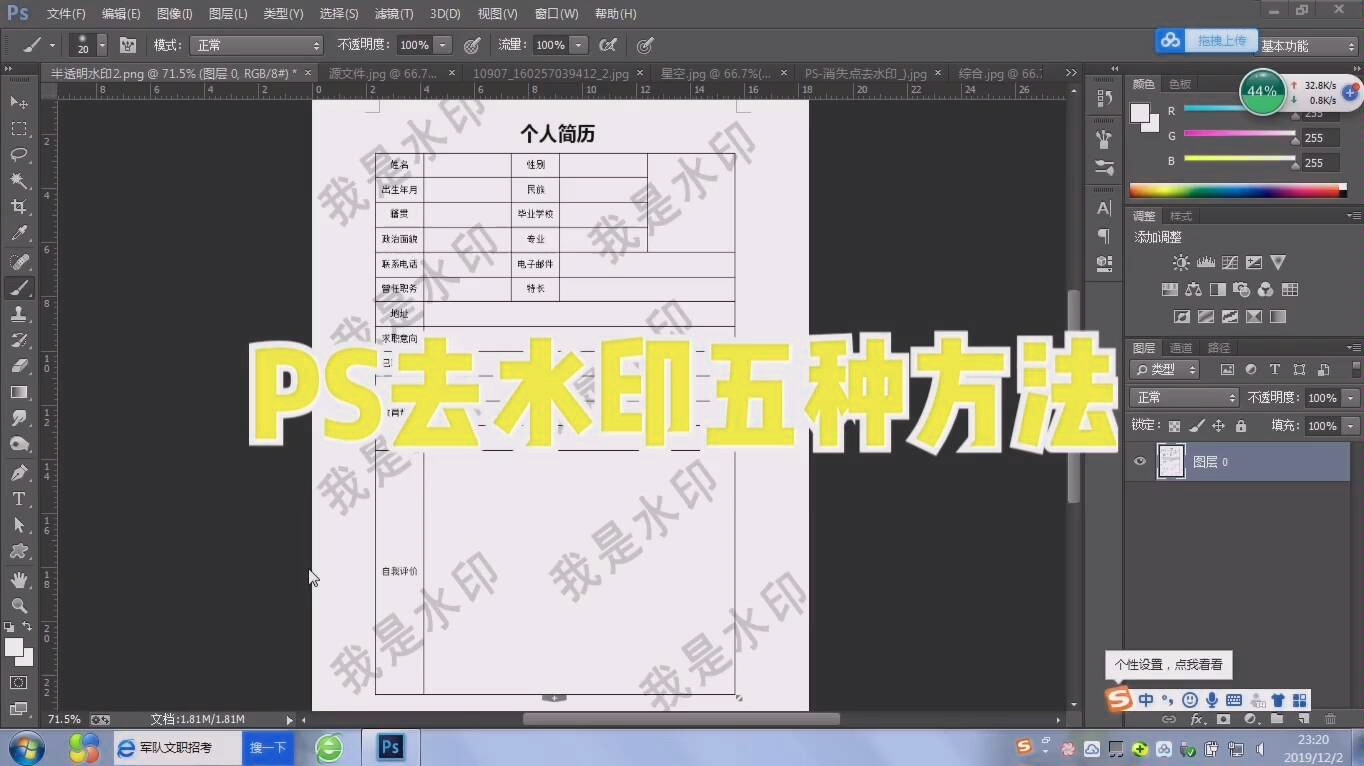
Task: Open layer blend mode 正常 dropdown
Action: 1184,398
